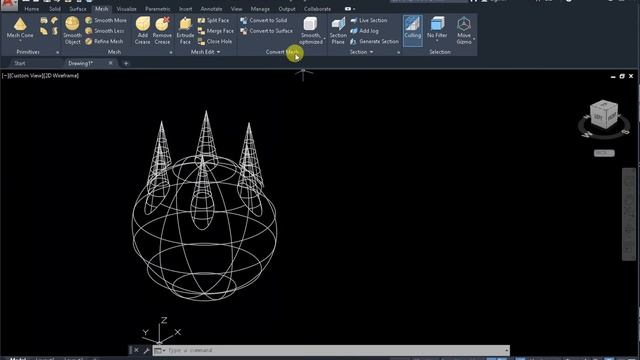This screenshot has width=640, height=360.
Task: Toggle the Culling selection option
Action: click(413, 30)
